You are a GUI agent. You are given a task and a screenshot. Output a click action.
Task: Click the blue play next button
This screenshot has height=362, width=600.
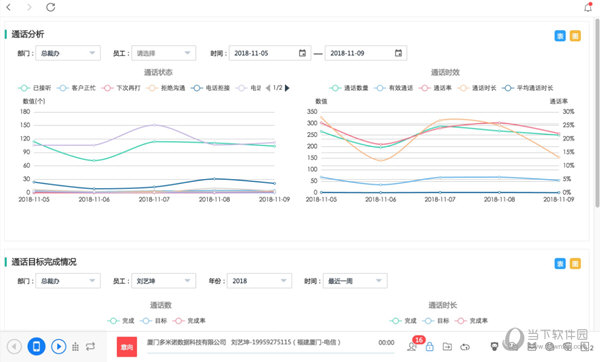point(59,347)
